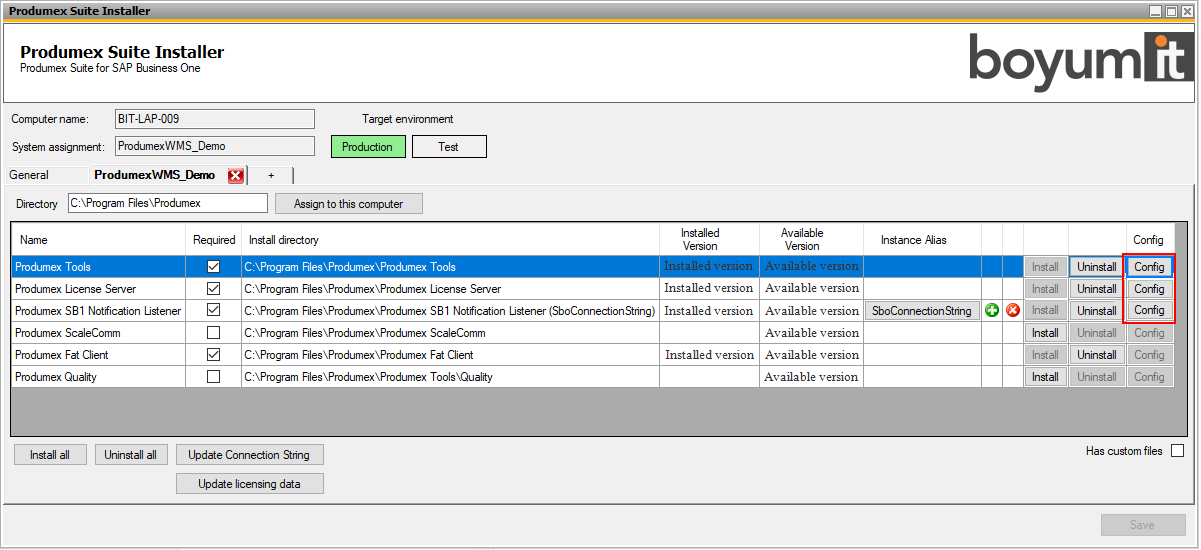Click SboConnectionString instance alias button

(922, 311)
